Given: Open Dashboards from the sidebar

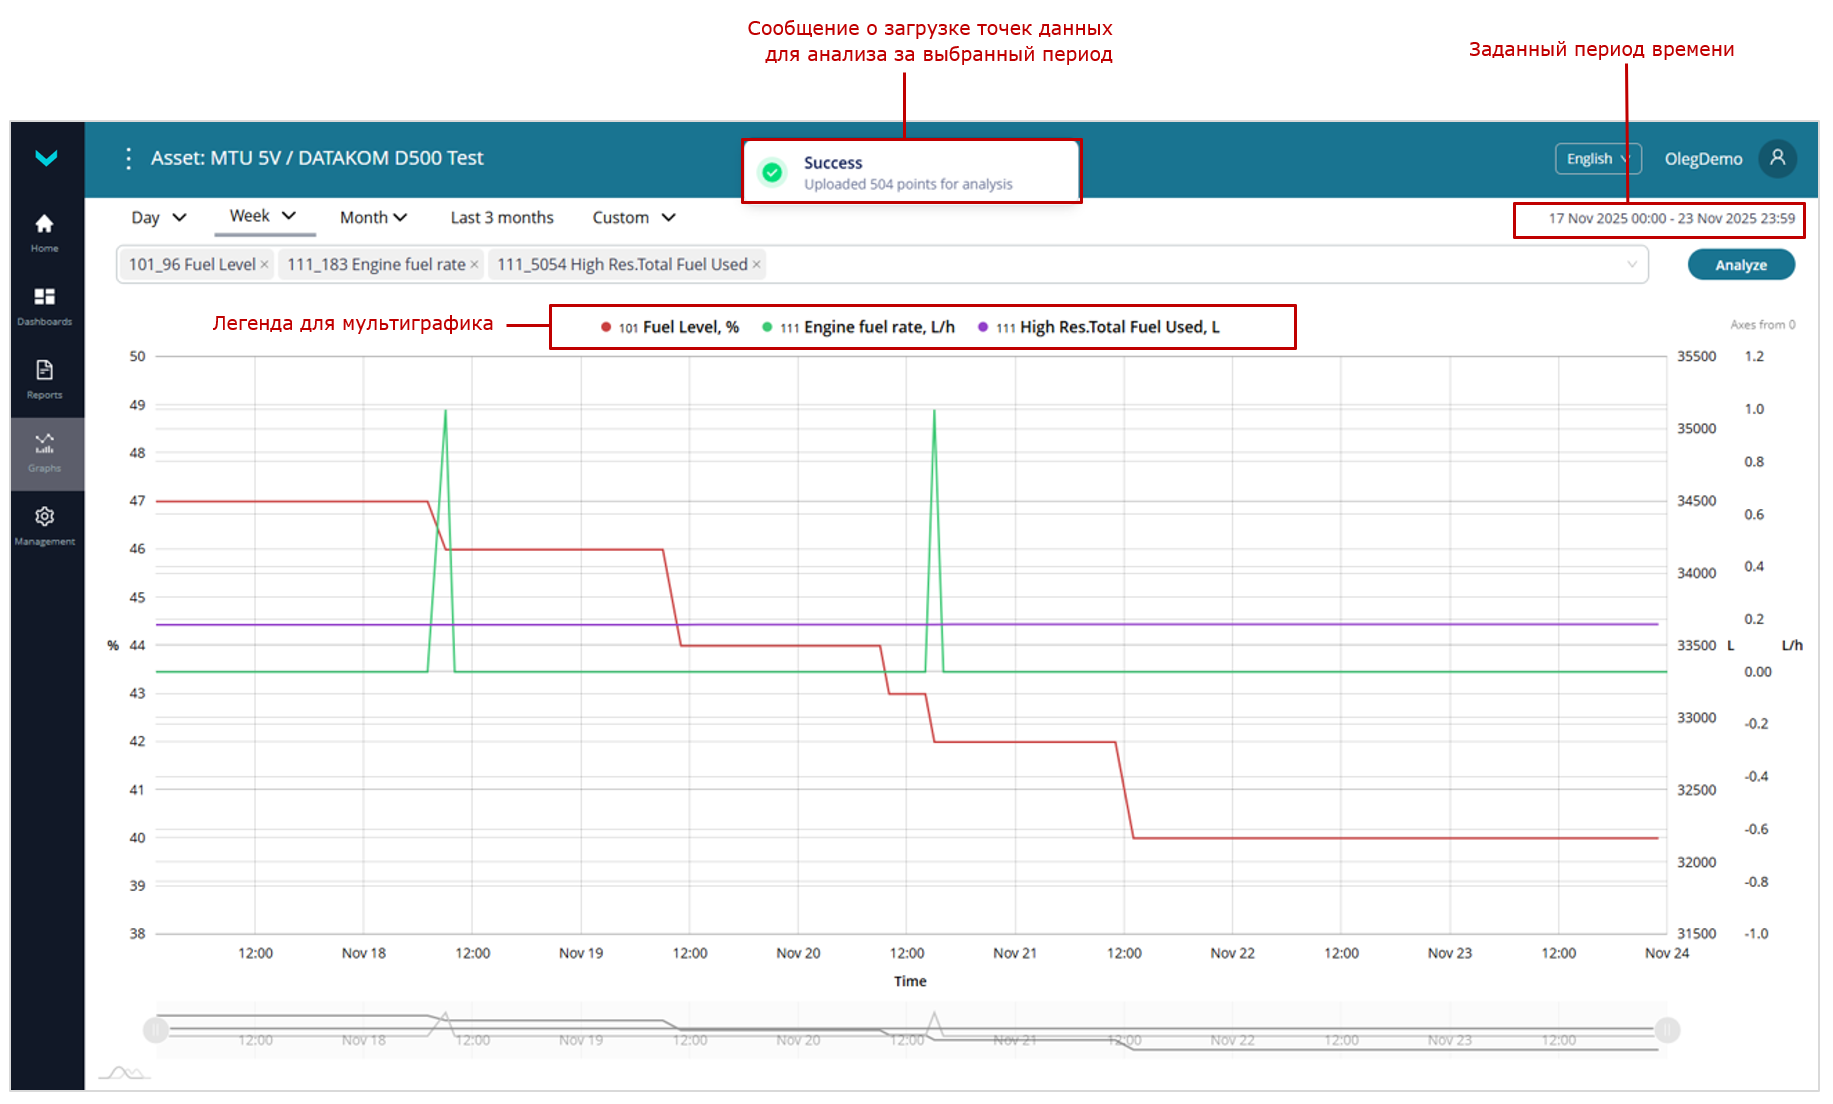Looking at the screenshot, I should pyautogui.click(x=44, y=305).
